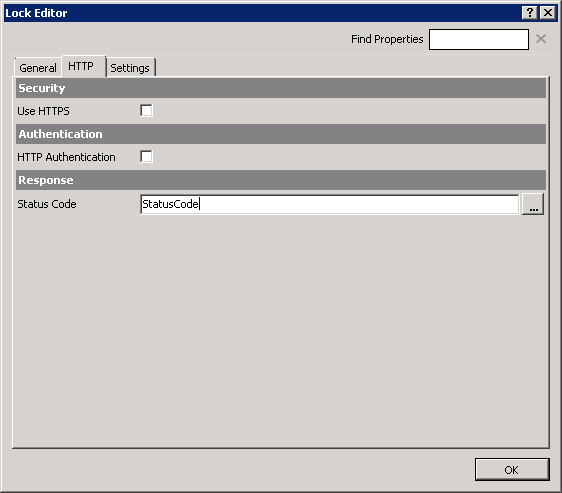562x493 pixels.
Task: Open the Status Code browse ellipsis button
Action: point(533,204)
